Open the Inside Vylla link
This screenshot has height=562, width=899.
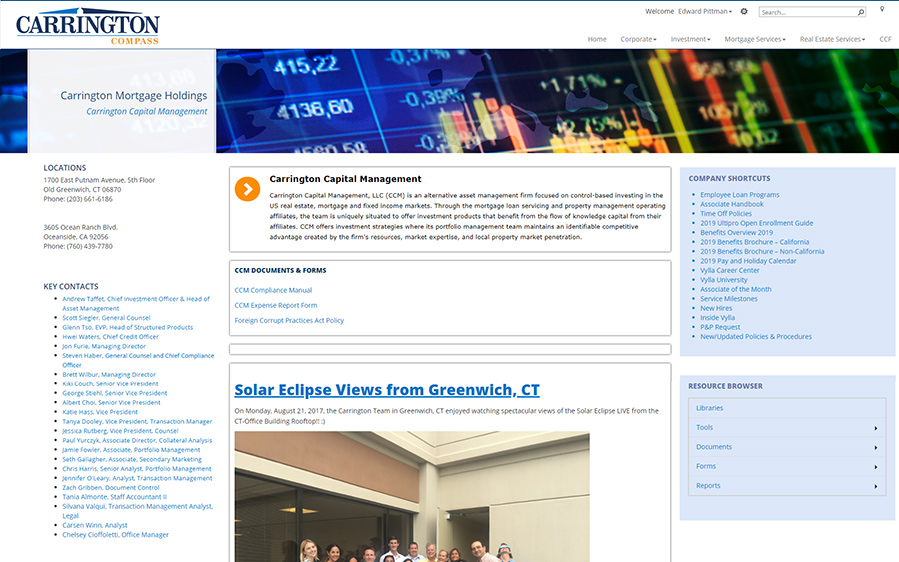tap(717, 318)
